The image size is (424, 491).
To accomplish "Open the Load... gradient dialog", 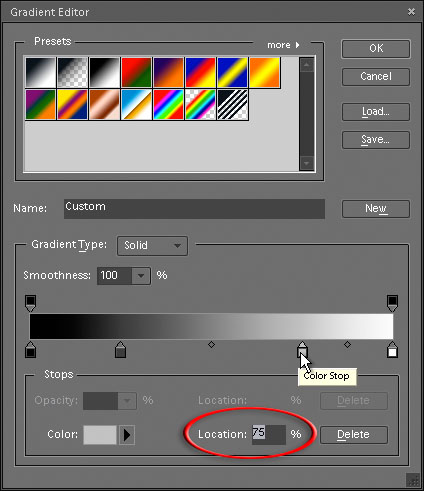I will point(376,112).
